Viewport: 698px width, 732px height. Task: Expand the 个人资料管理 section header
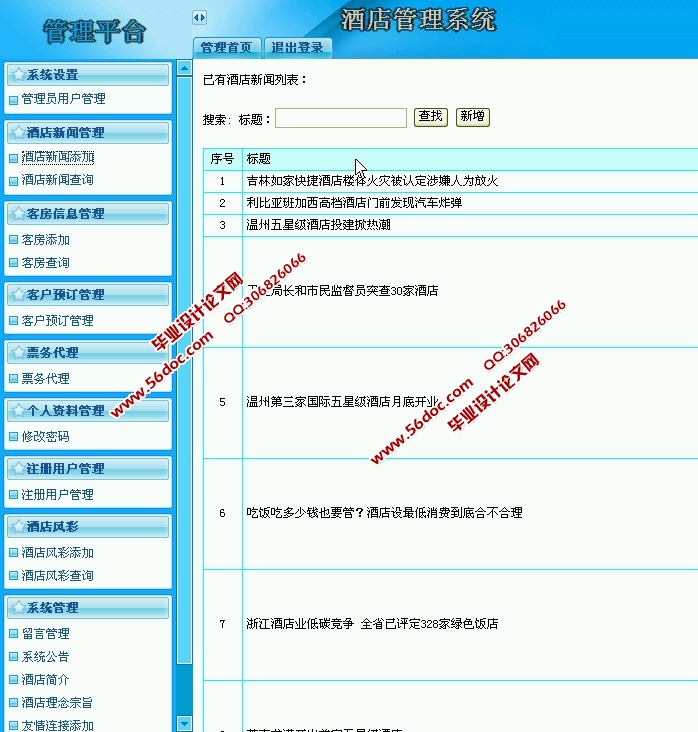(88, 411)
